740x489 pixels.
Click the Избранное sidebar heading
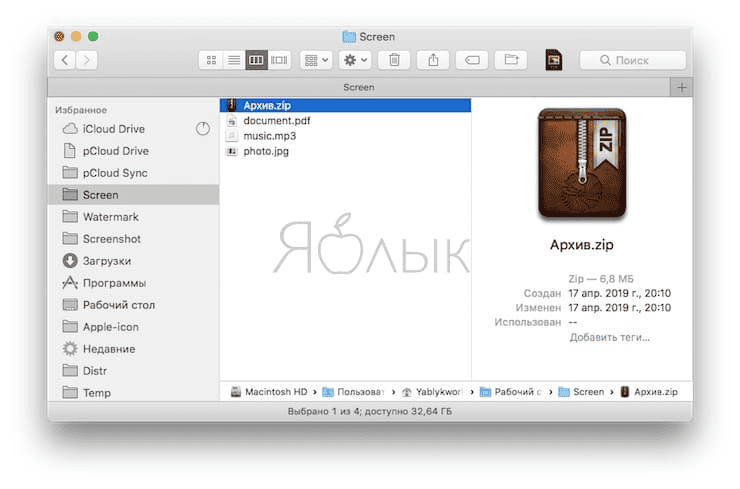81,110
